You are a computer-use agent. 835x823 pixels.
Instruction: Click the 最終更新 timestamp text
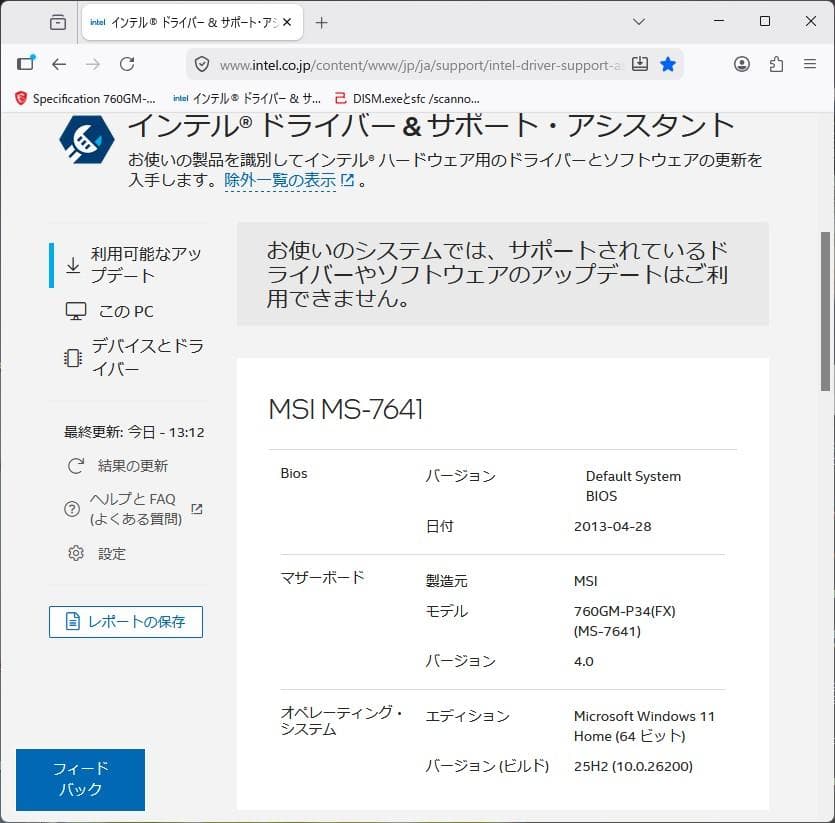click(x=134, y=432)
